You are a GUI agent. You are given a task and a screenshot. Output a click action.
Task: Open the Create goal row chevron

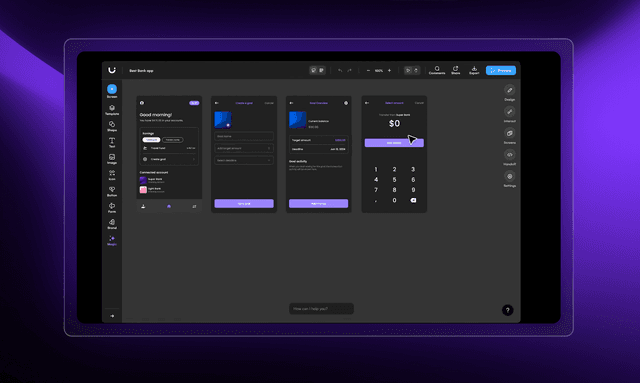(x=193, y=159)
